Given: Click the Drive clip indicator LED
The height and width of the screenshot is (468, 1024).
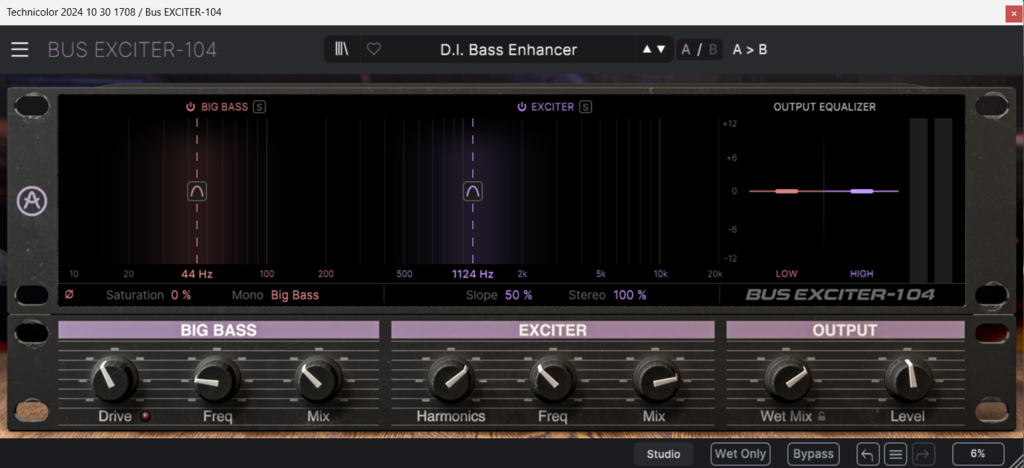Looking at the screenshot, I should pos(145,416).
